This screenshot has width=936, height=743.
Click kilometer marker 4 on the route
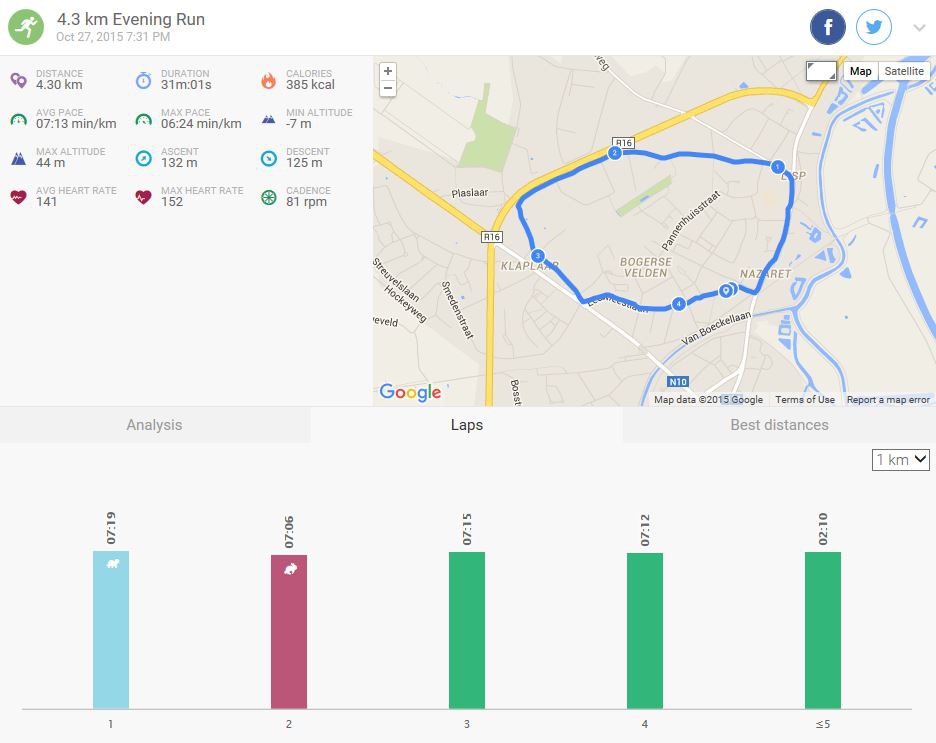(x=679, y=304)
